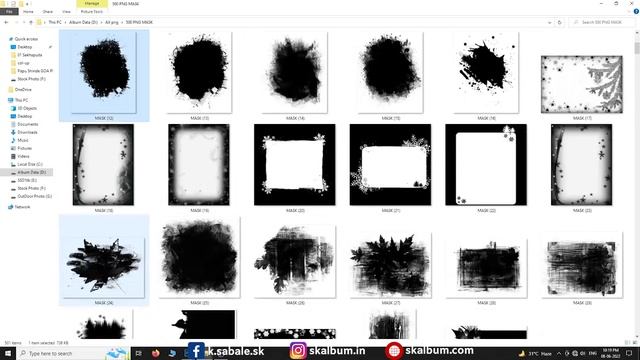
Task: Select the MASK (25) thumbnail
Action: 200,258
